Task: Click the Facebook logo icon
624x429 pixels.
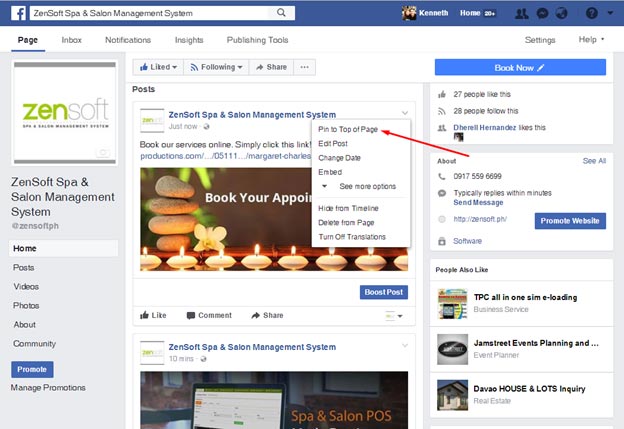Action: 18,13
